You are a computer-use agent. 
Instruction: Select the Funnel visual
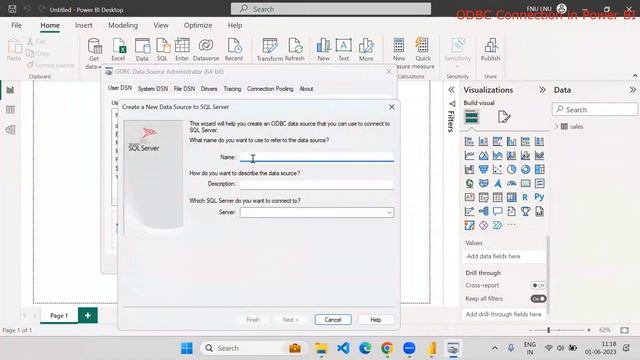pyautogui.click(x=484, y=169)
